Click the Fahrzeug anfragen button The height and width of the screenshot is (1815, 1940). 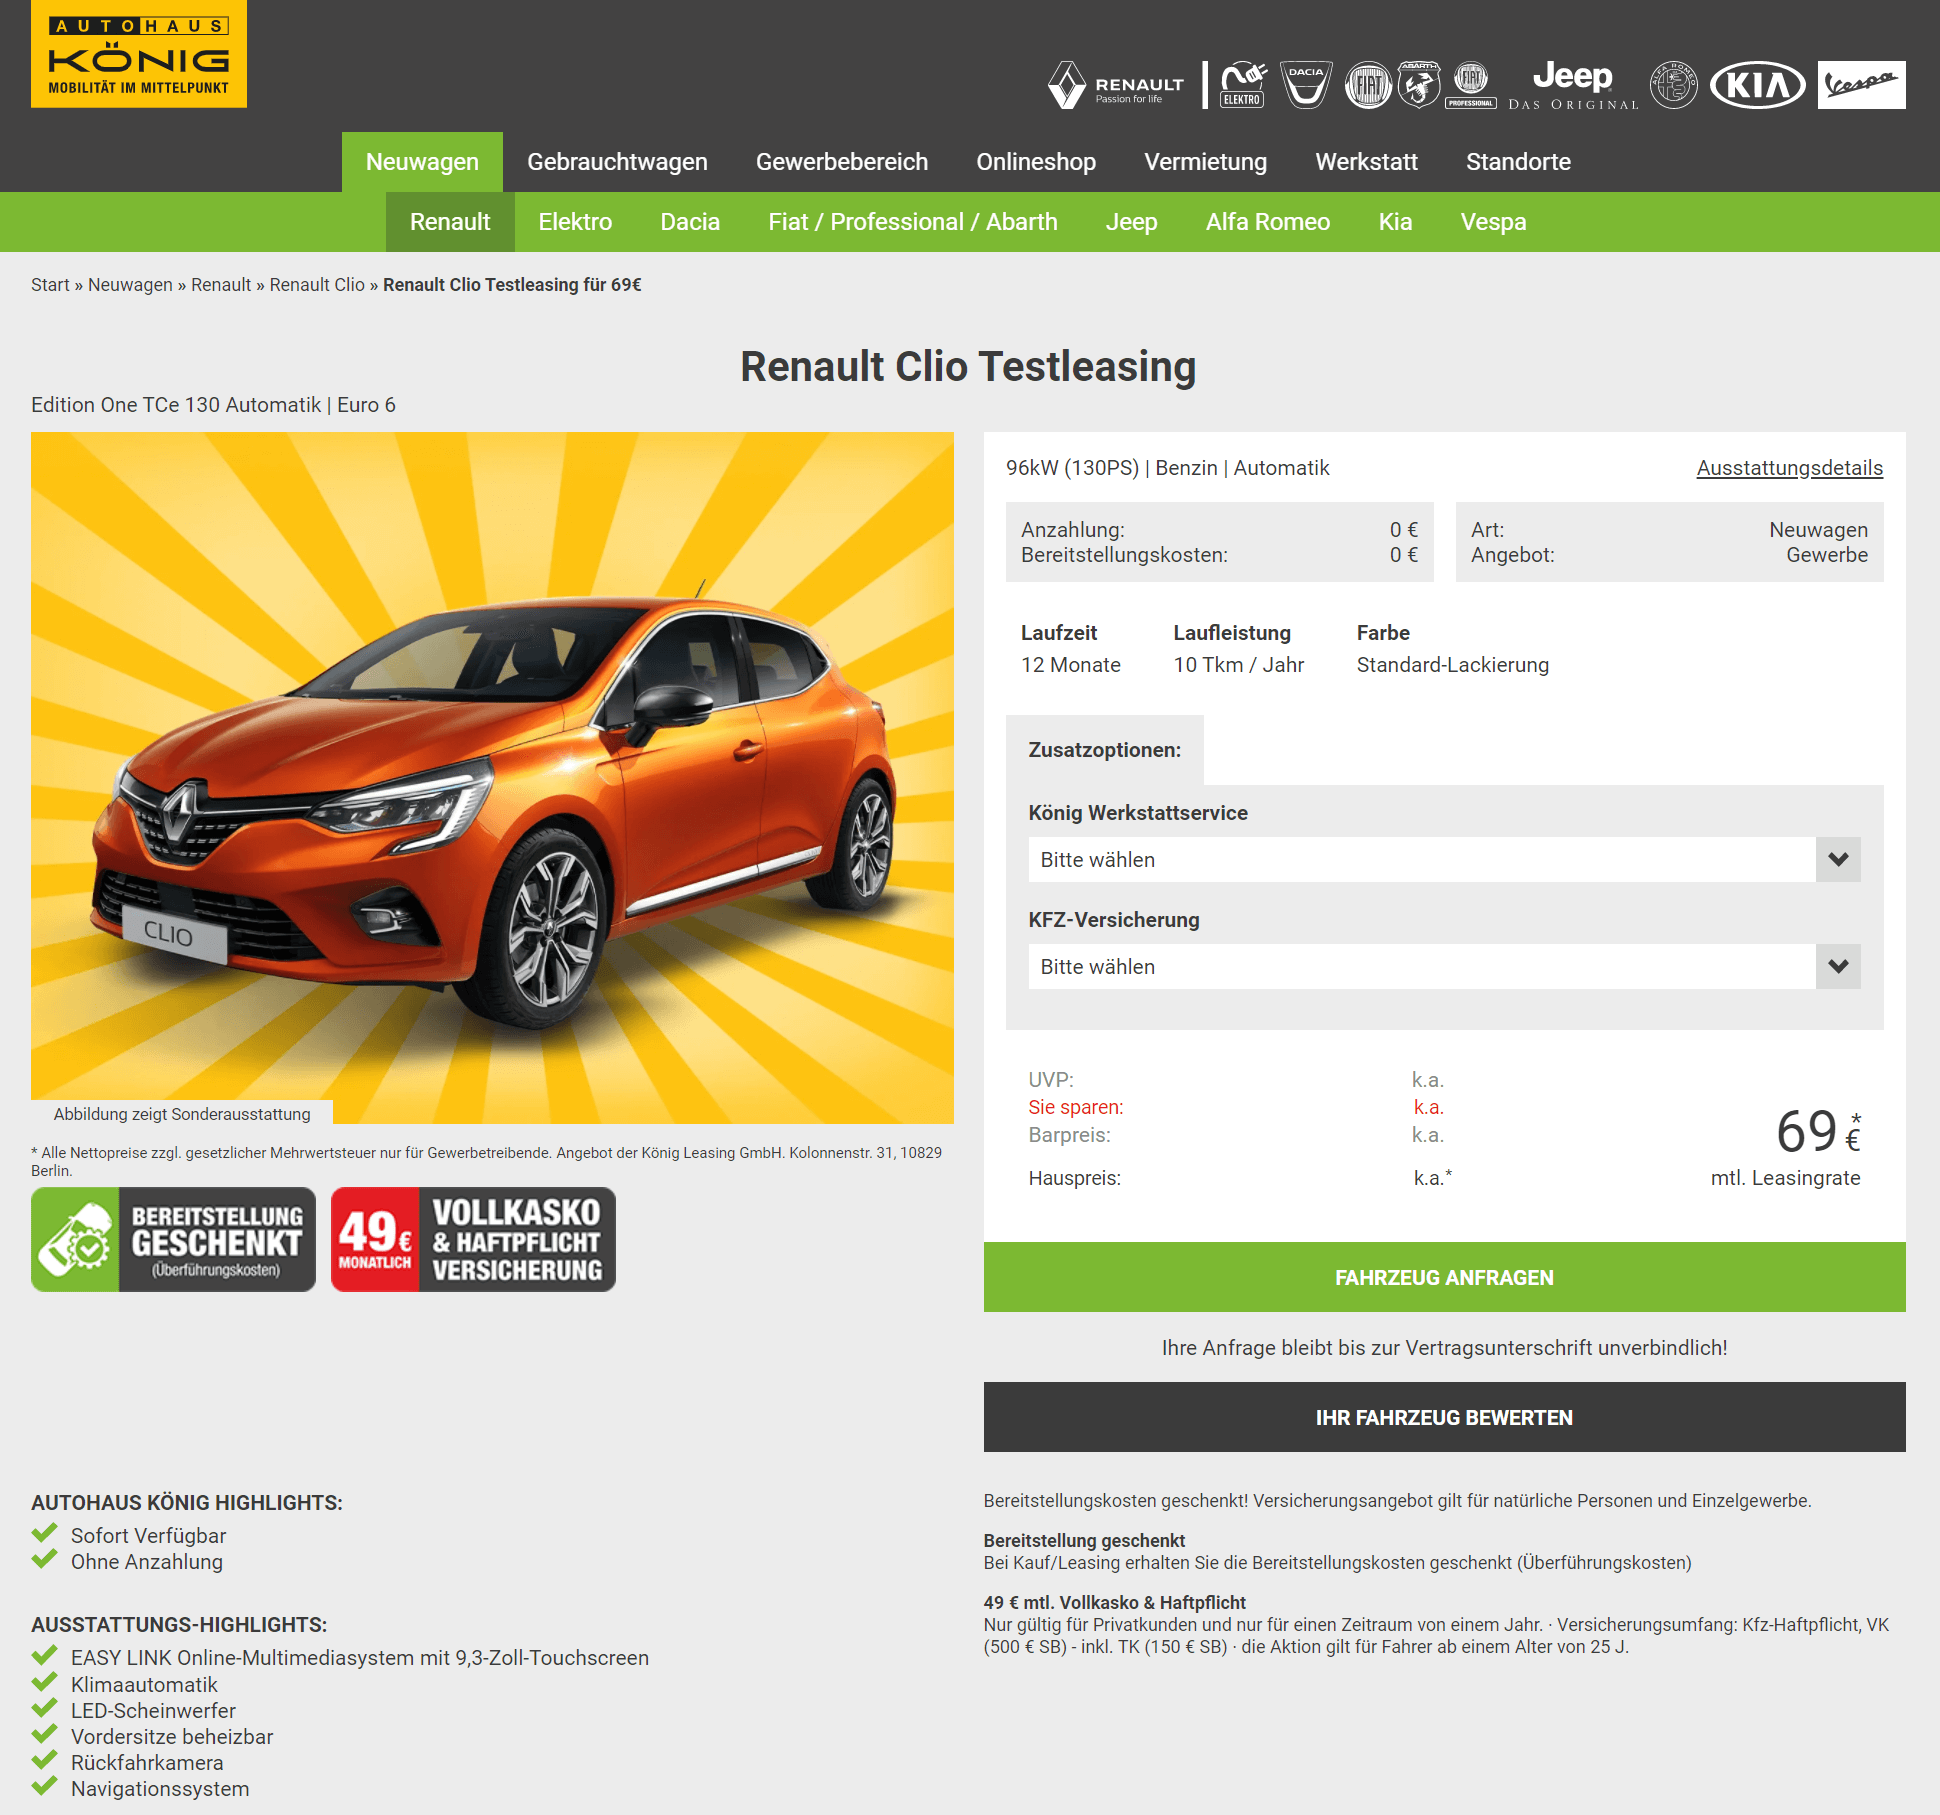(x=1444, y=1277)
